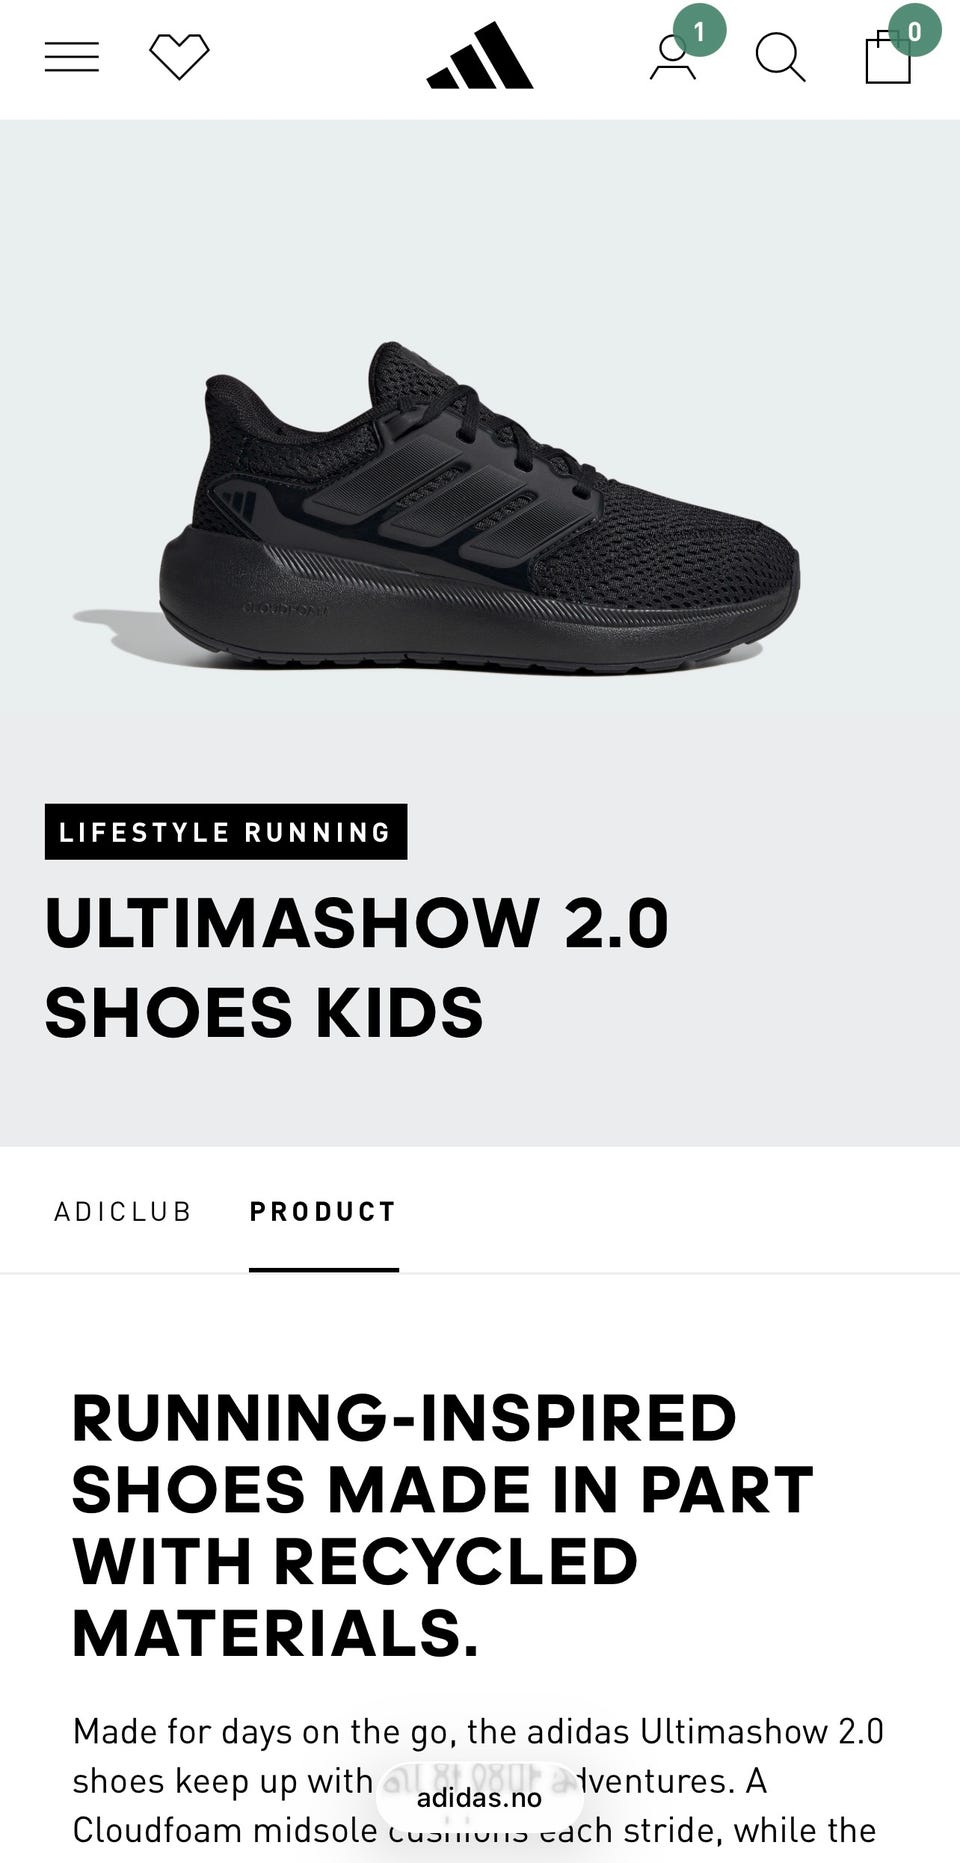Tap the three stripes on the shoe
960x1863 pixels.
[450, 499]
